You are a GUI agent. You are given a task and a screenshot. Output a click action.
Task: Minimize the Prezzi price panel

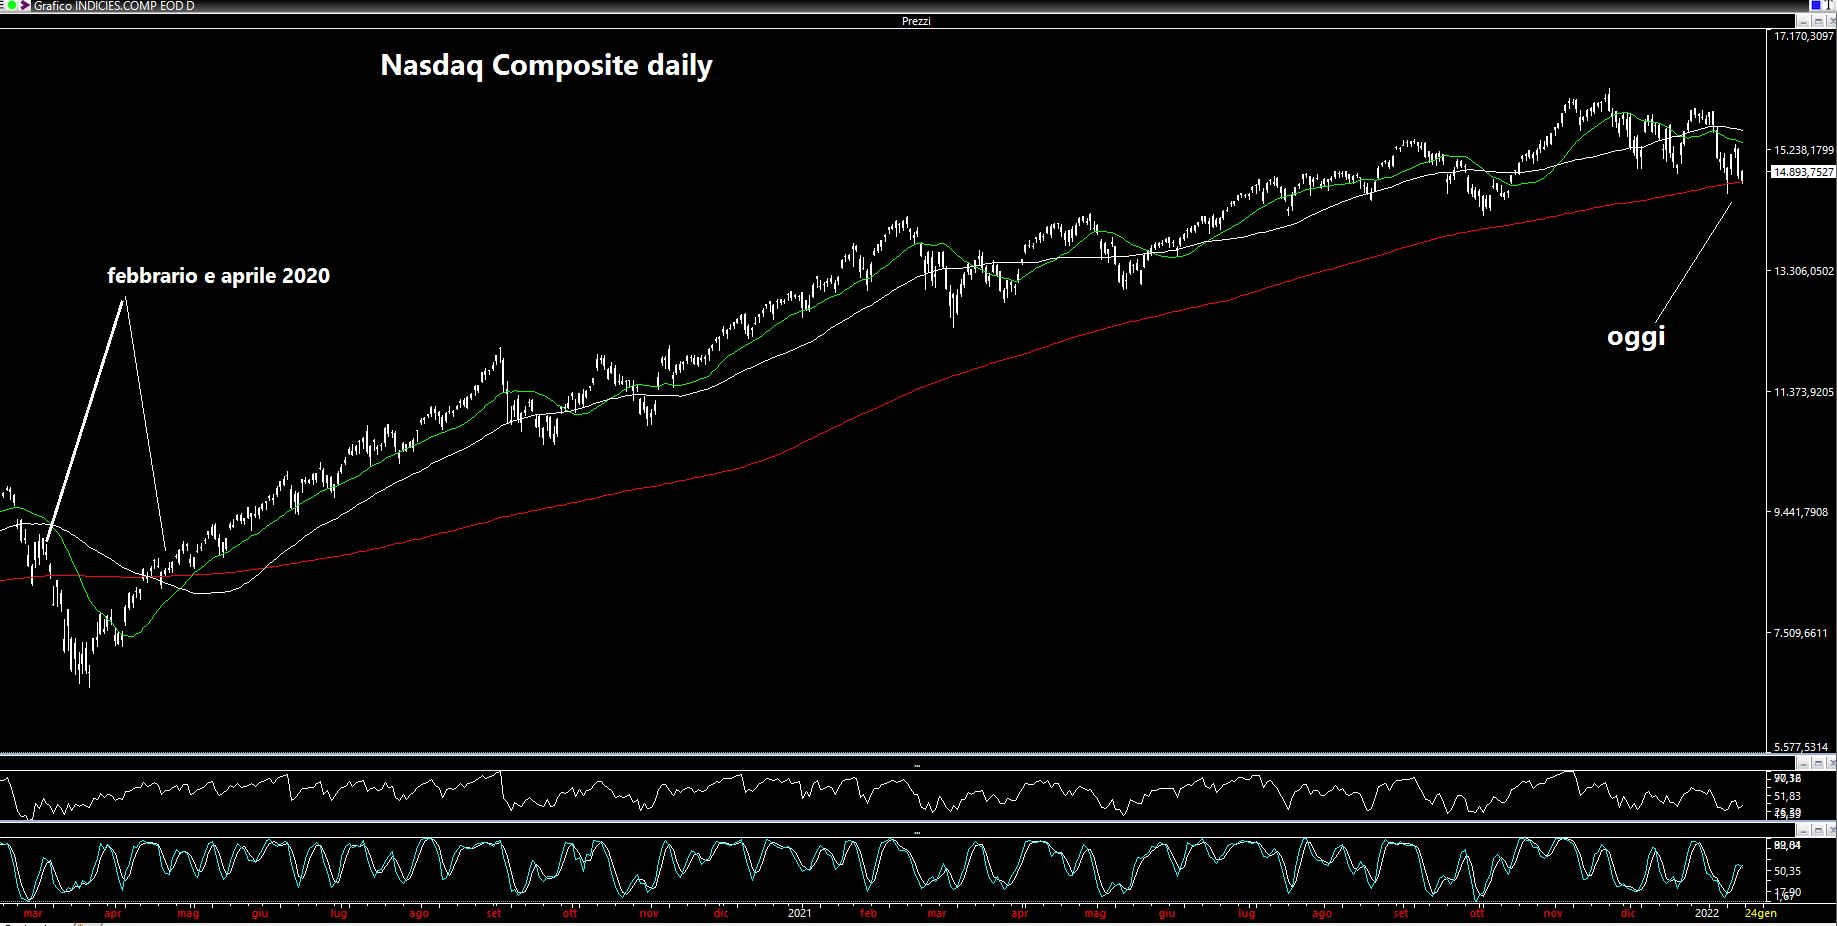[1803, 21]
